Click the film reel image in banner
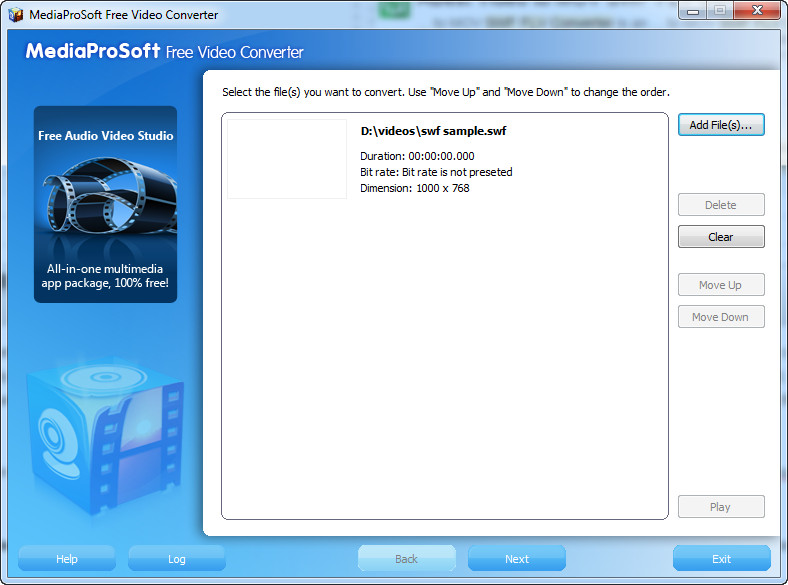 point(110,196)
